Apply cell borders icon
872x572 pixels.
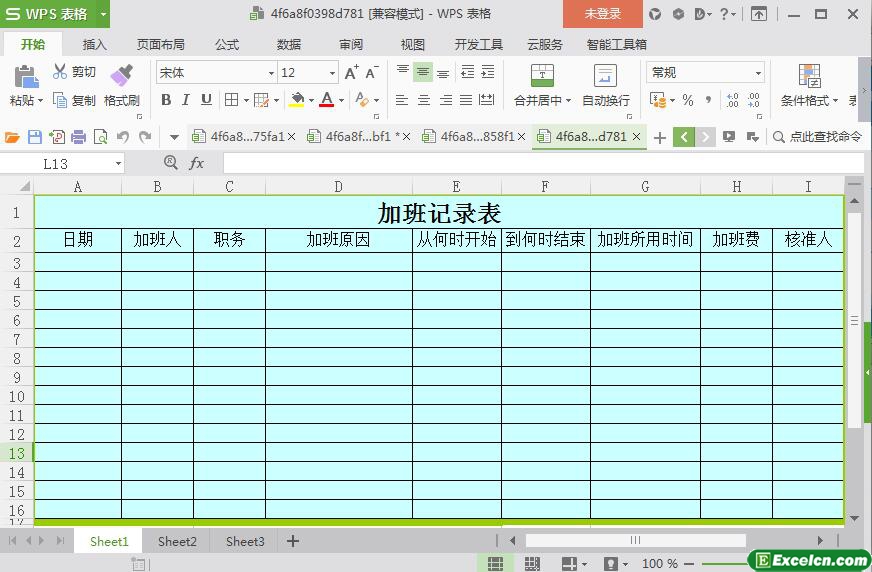coord(231,100)
